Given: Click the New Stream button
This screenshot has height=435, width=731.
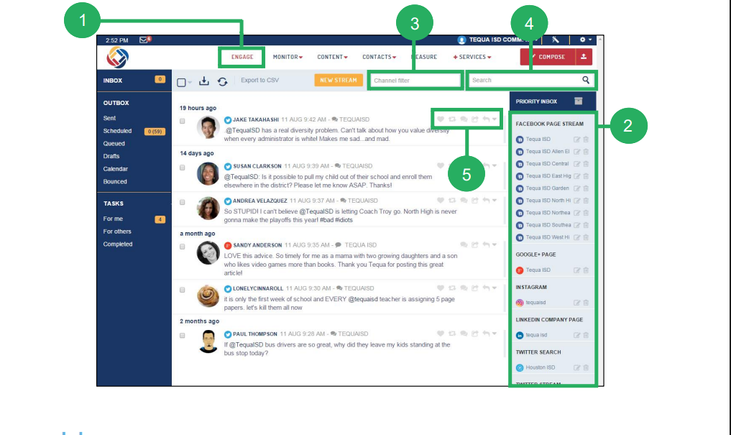Looking at the screenshot, I should (x=338, y=80).
